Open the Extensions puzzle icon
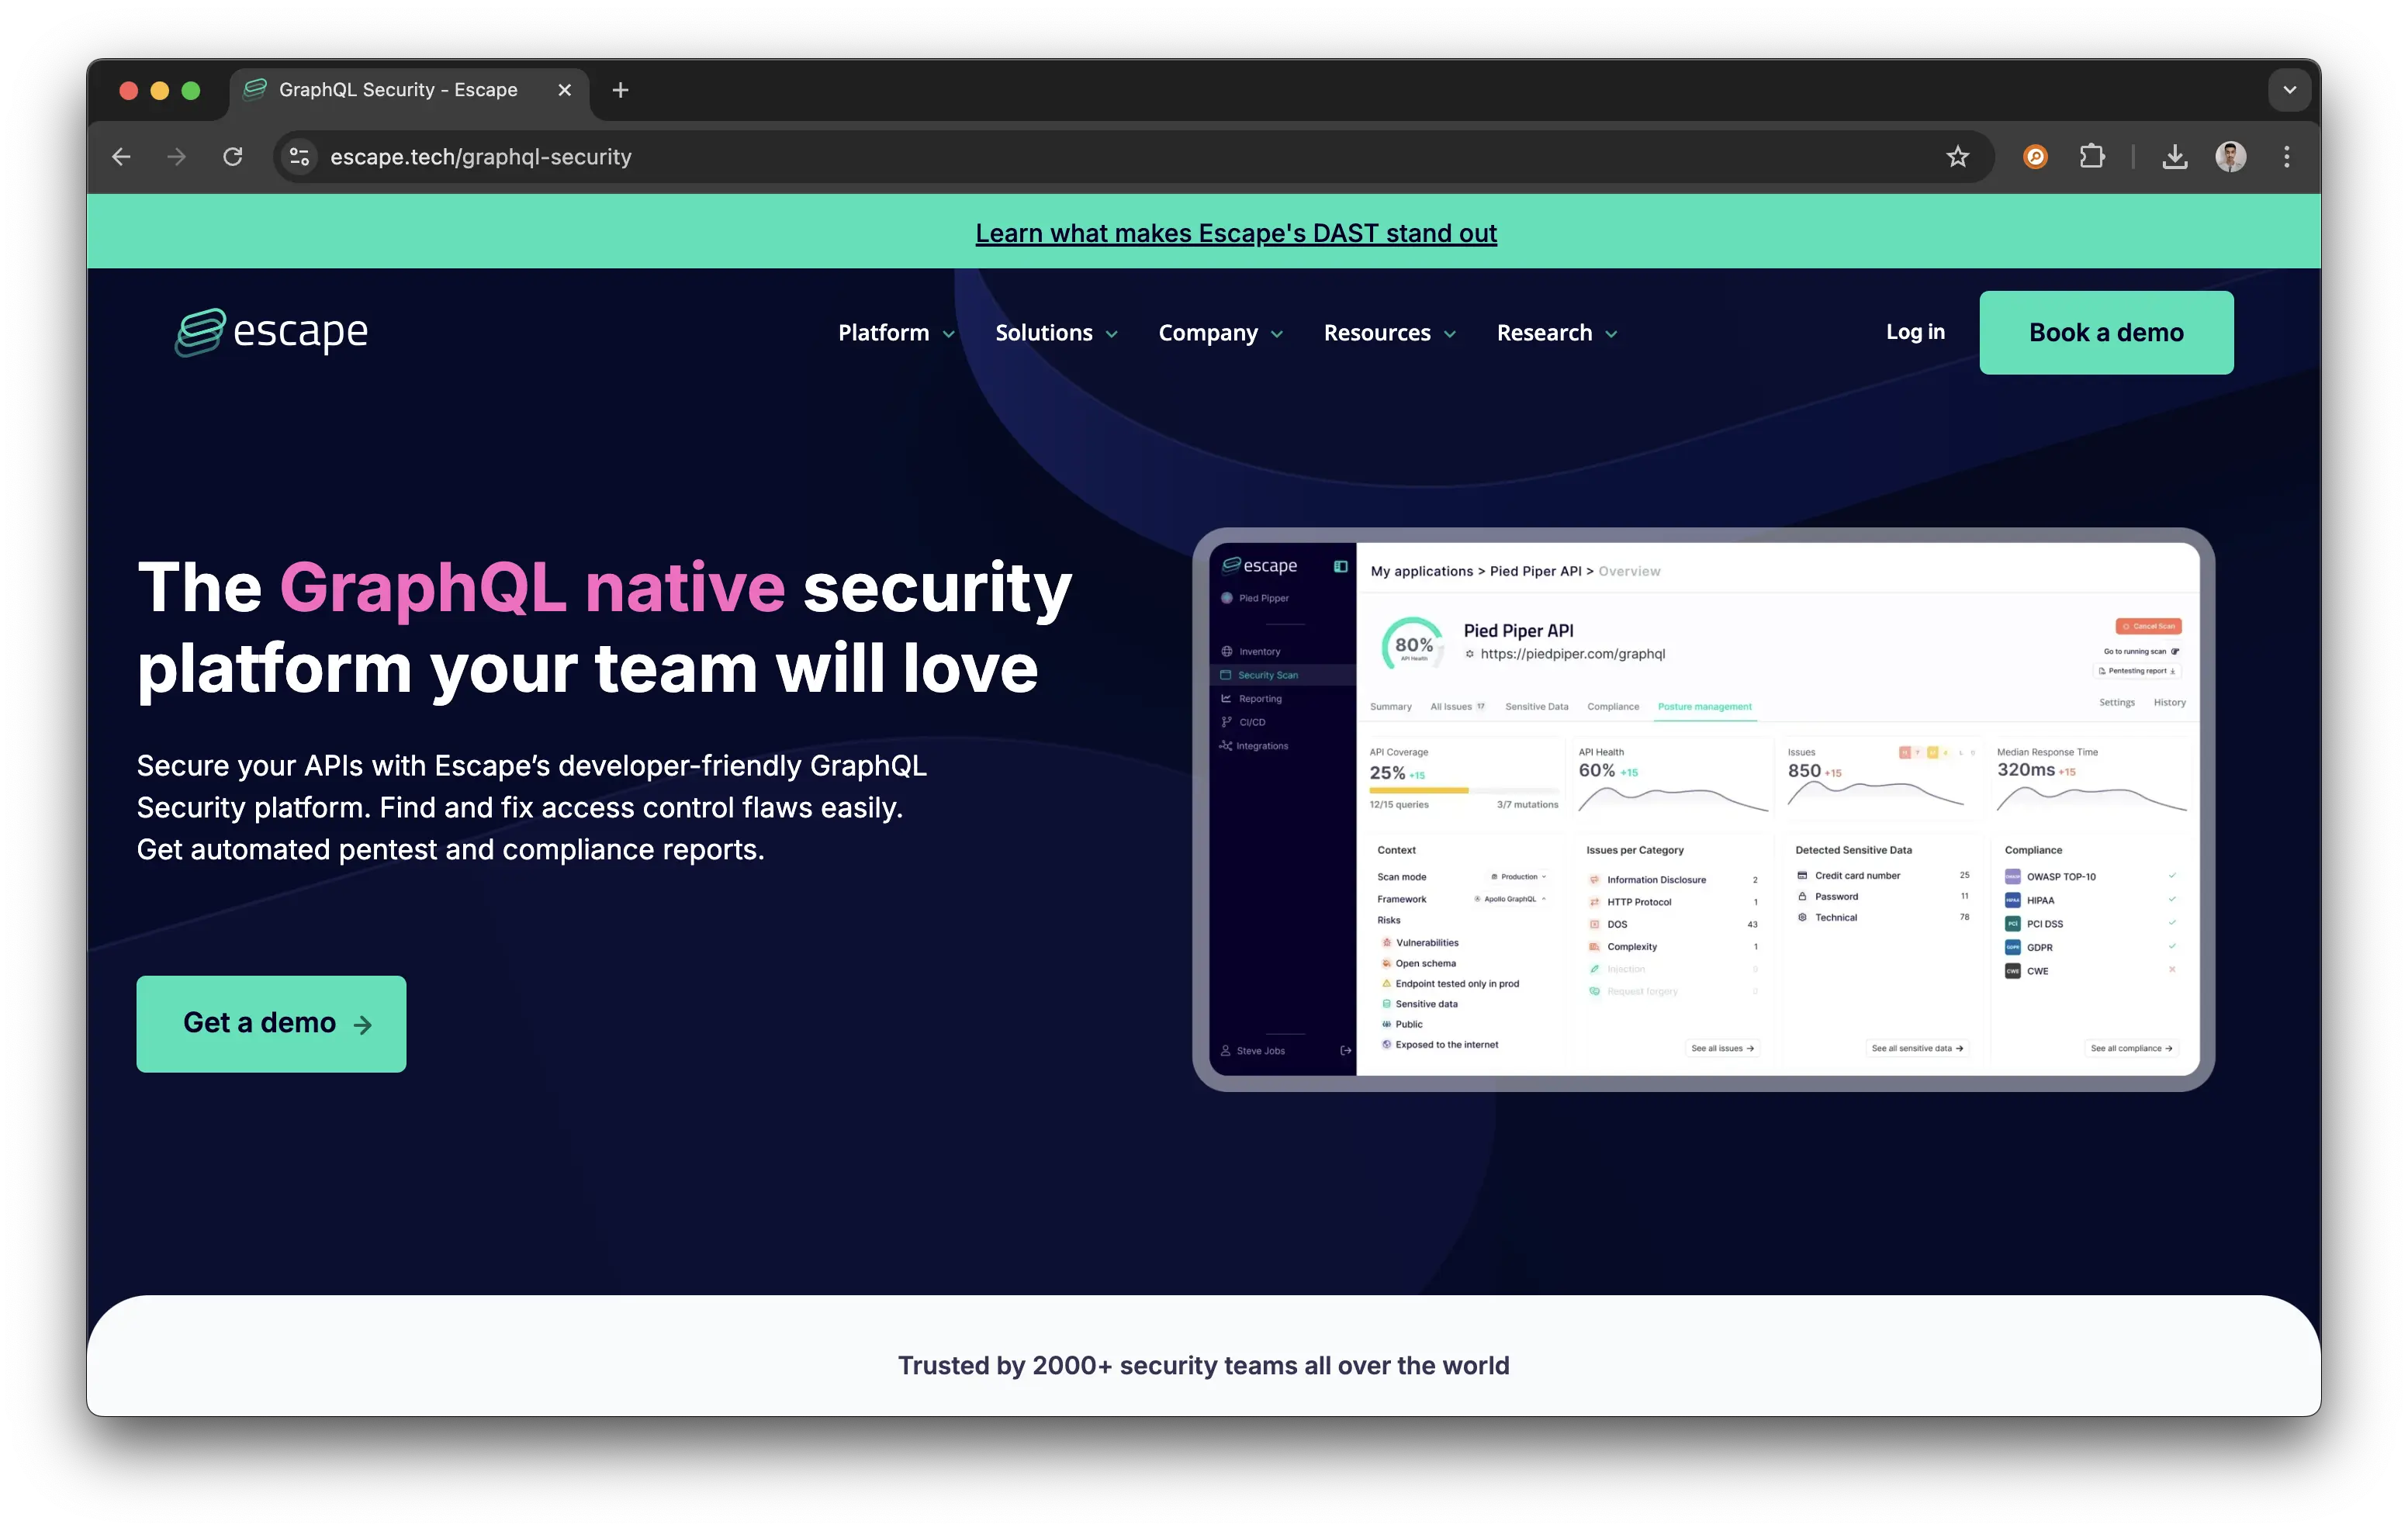 pyautogui.click(x=2091, y=157)
